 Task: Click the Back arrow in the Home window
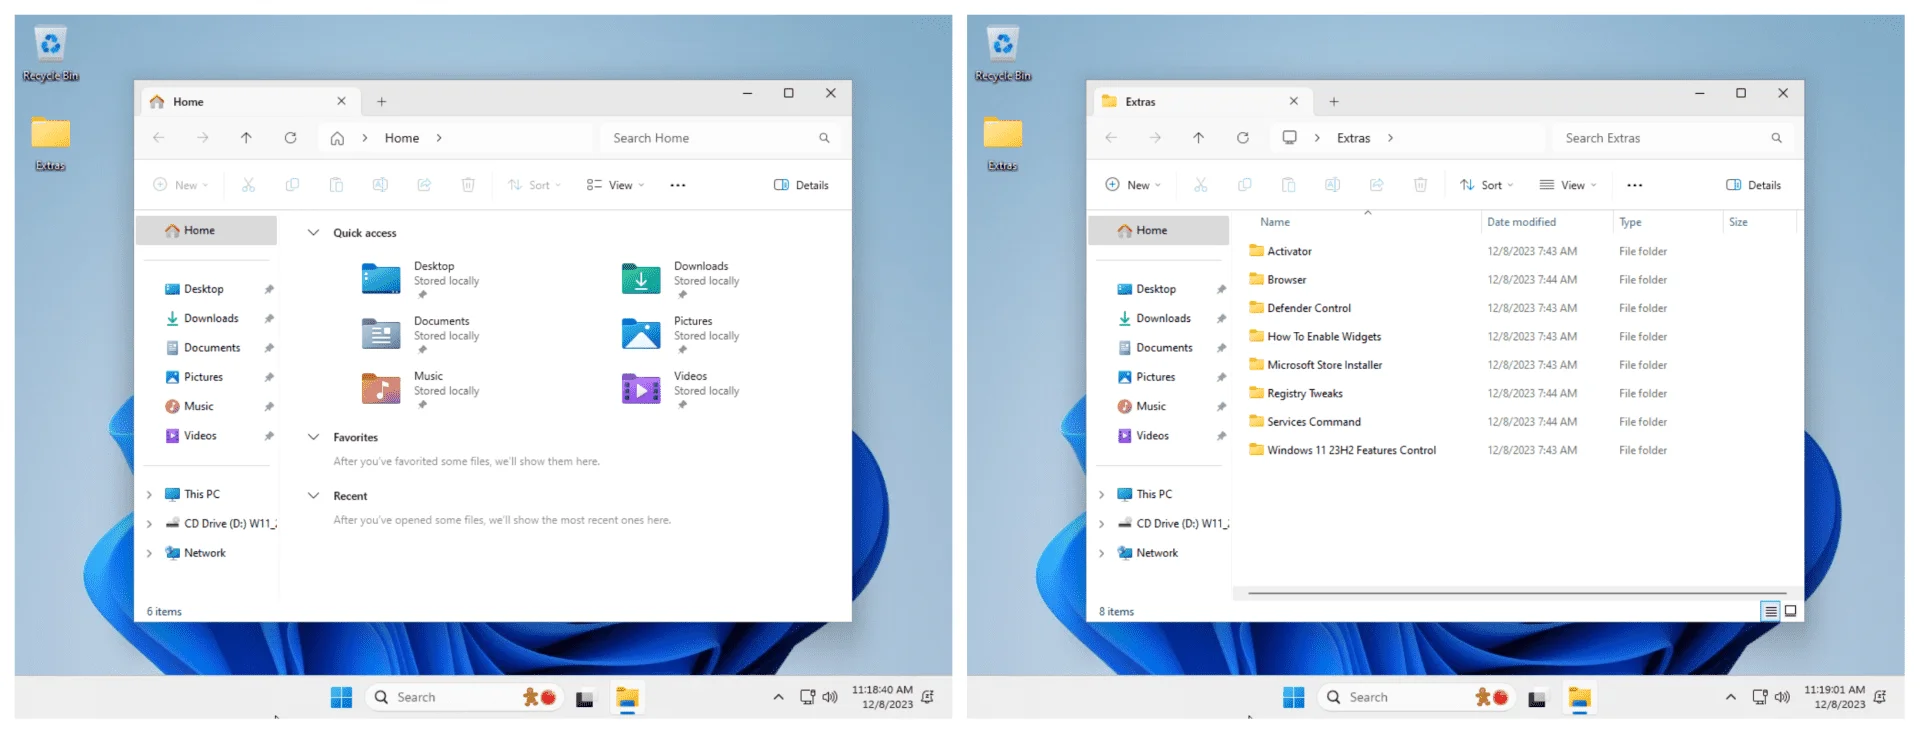coord(159,138)
